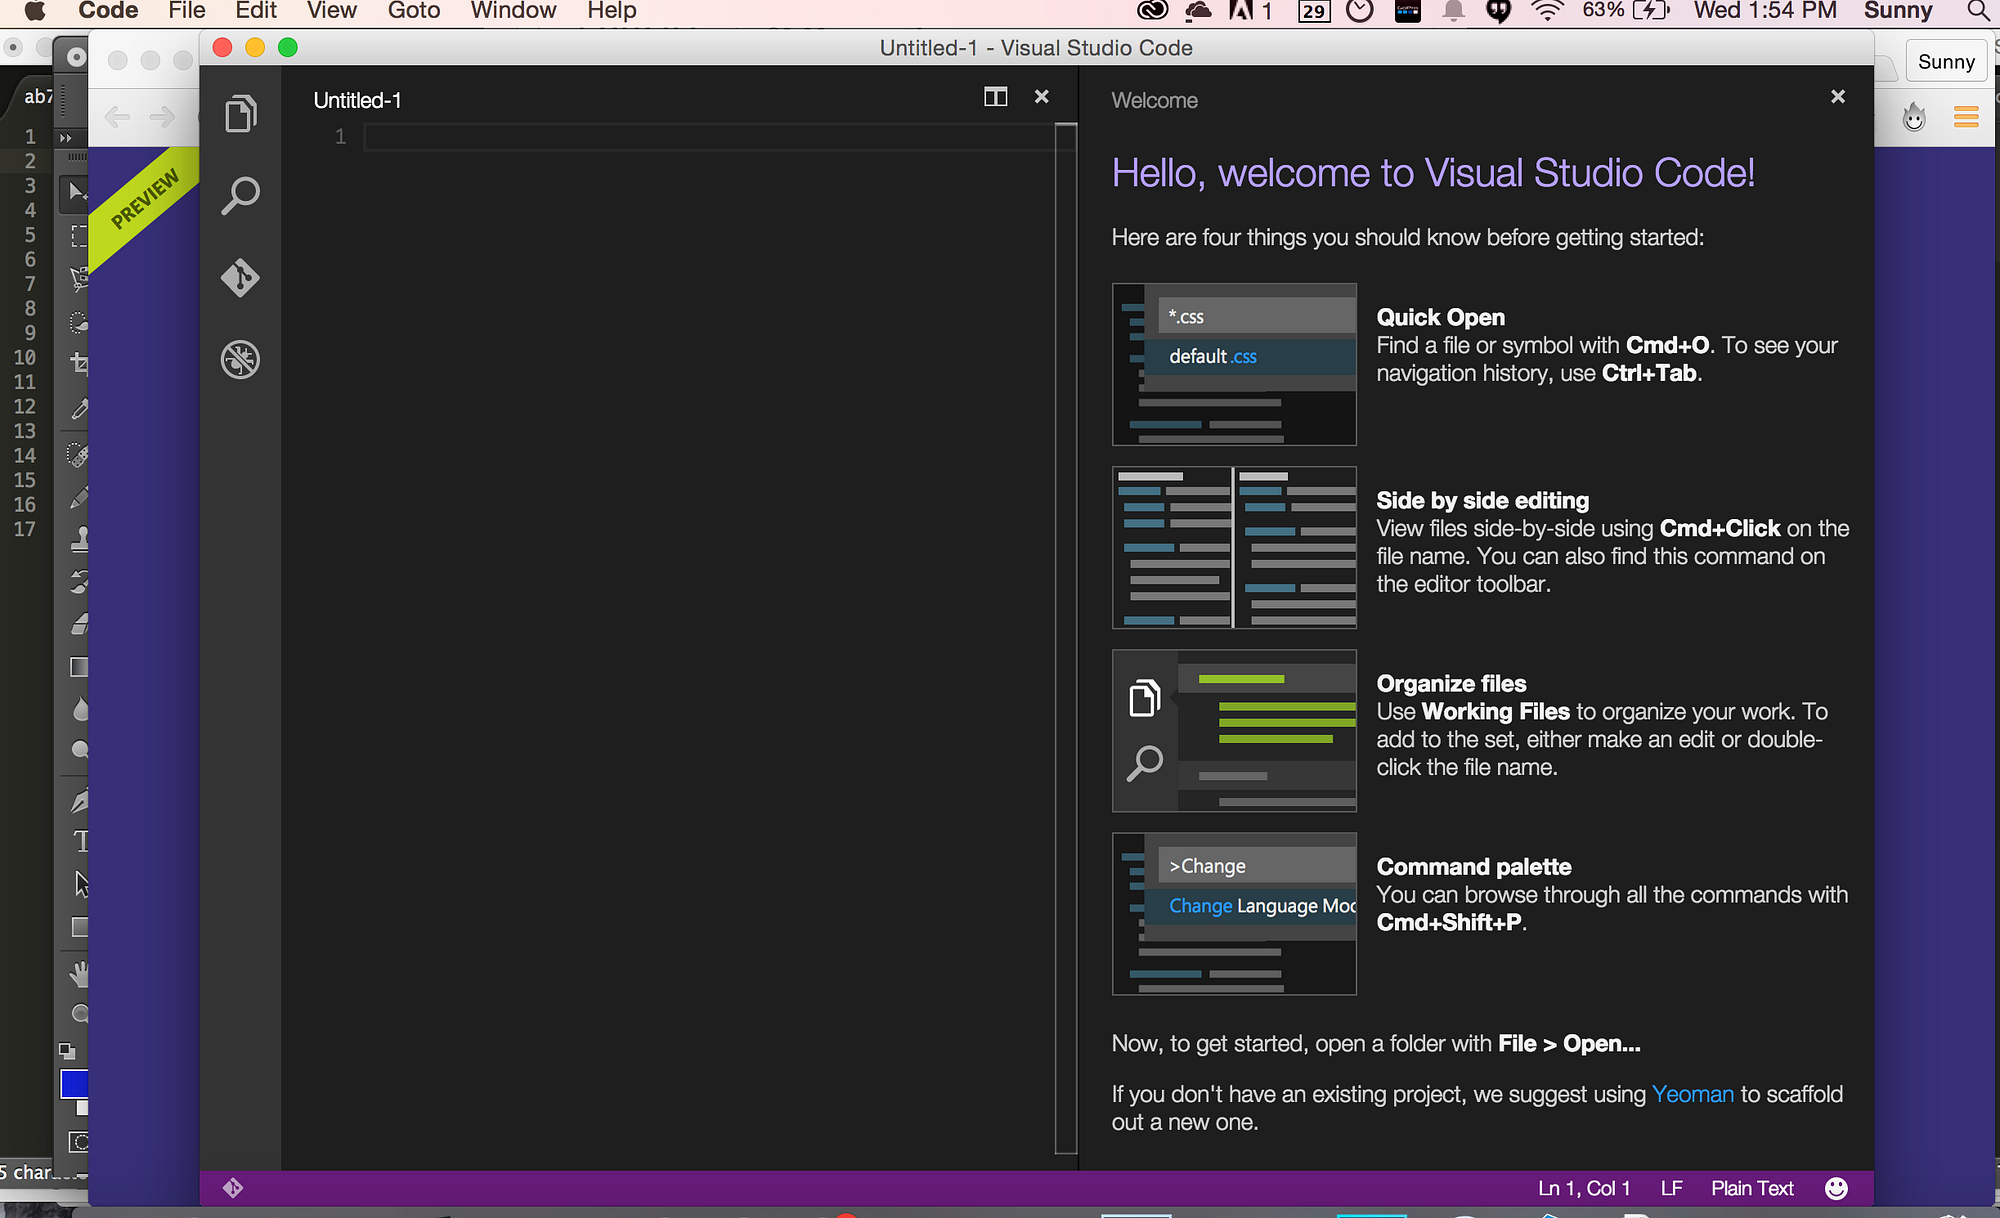Click the blue foreground color swatch
The height and width of the screenshot is (1218, 2000).
point(73,1084)
